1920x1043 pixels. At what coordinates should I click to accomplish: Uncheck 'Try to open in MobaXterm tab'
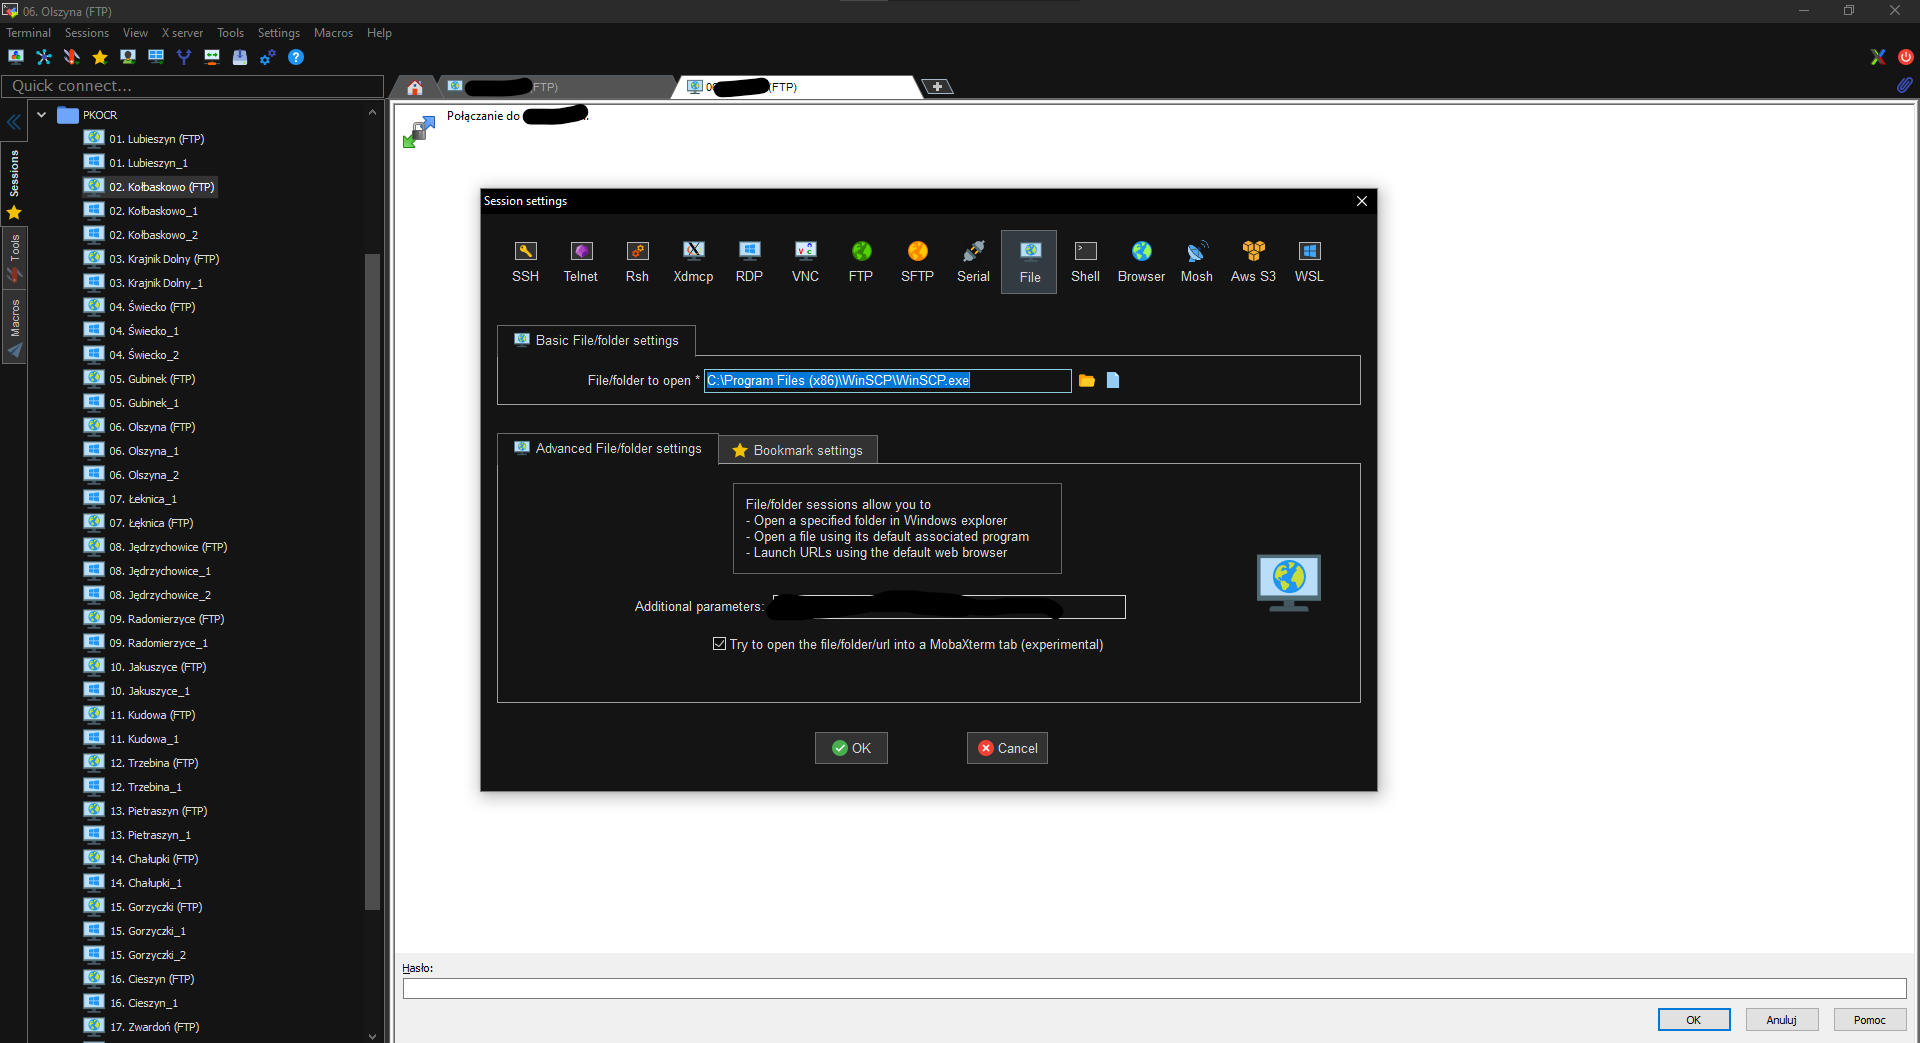719,644
